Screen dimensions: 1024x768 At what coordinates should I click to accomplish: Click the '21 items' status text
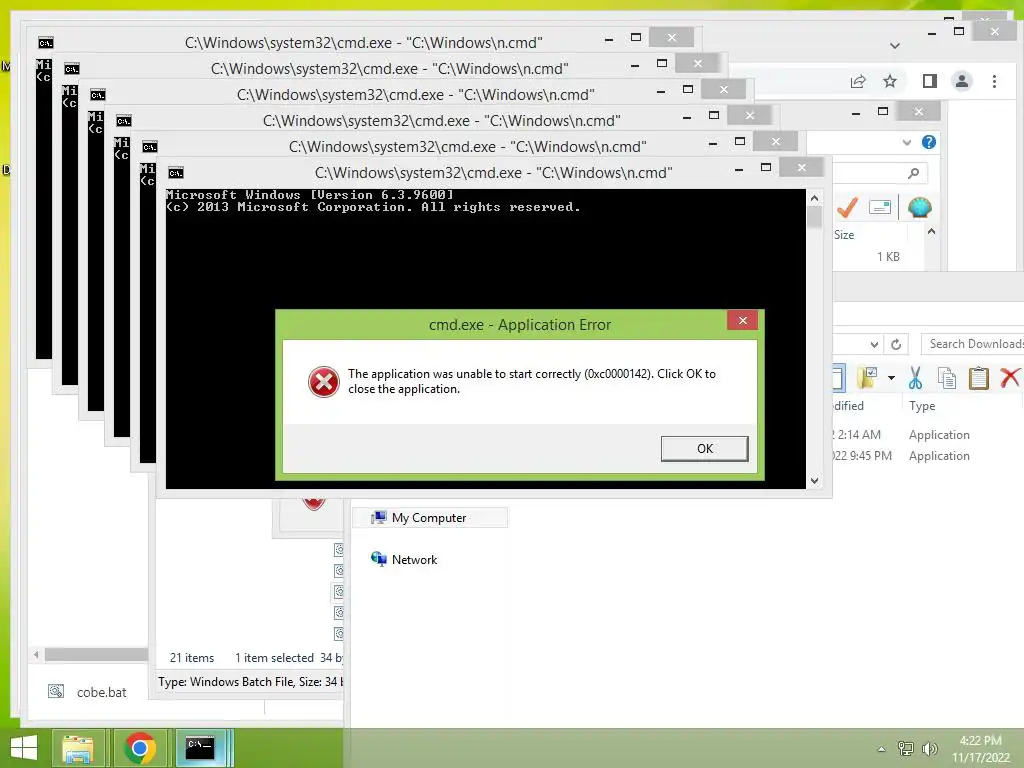(x=191, y=658)
